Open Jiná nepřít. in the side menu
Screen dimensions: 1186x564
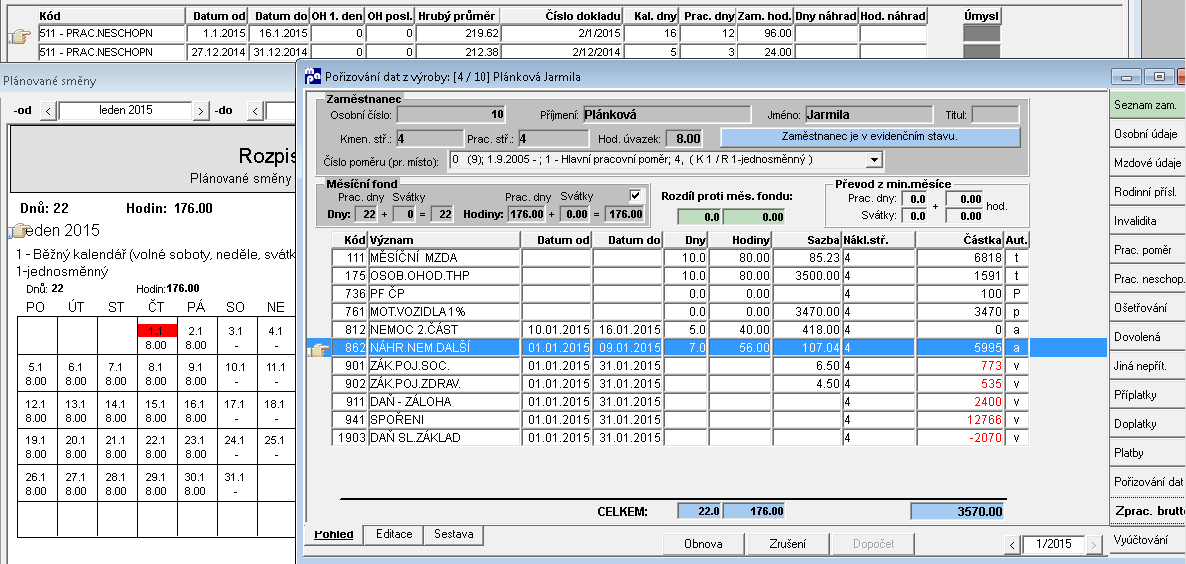(x=1147, y=366)
